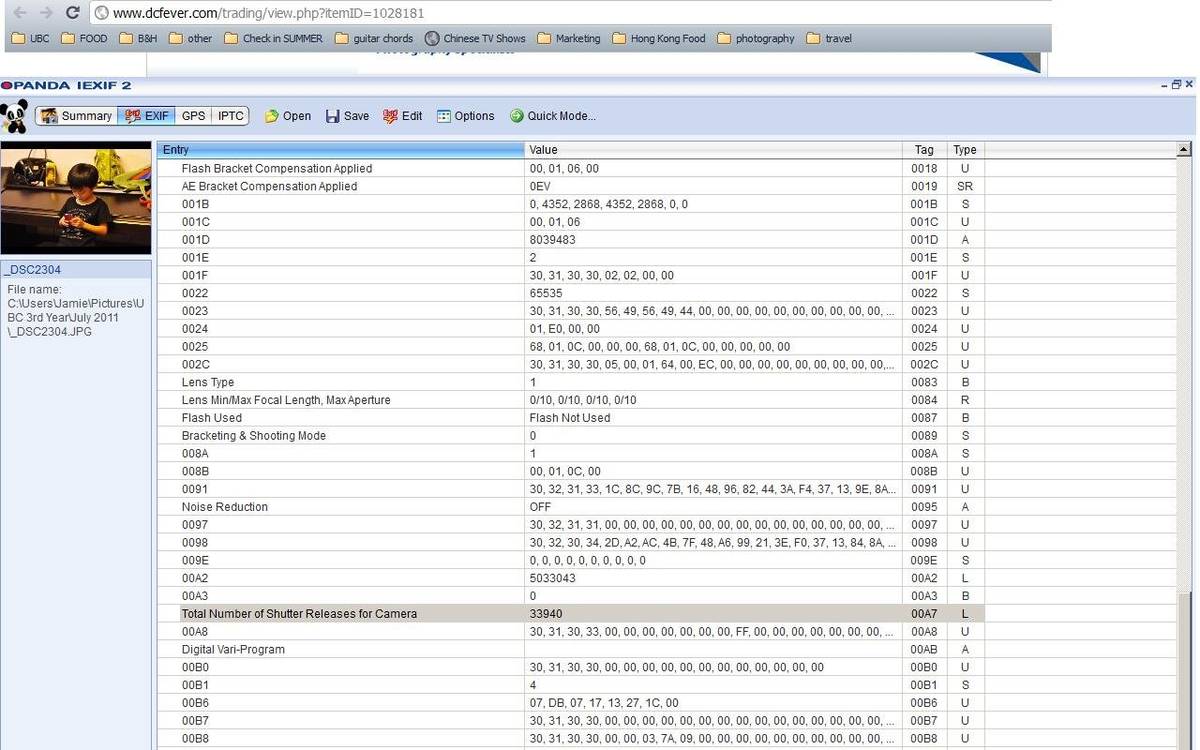Screen dimensions: 1200x750
Task: Sort by the Value column header
Action: click(713, 149)
